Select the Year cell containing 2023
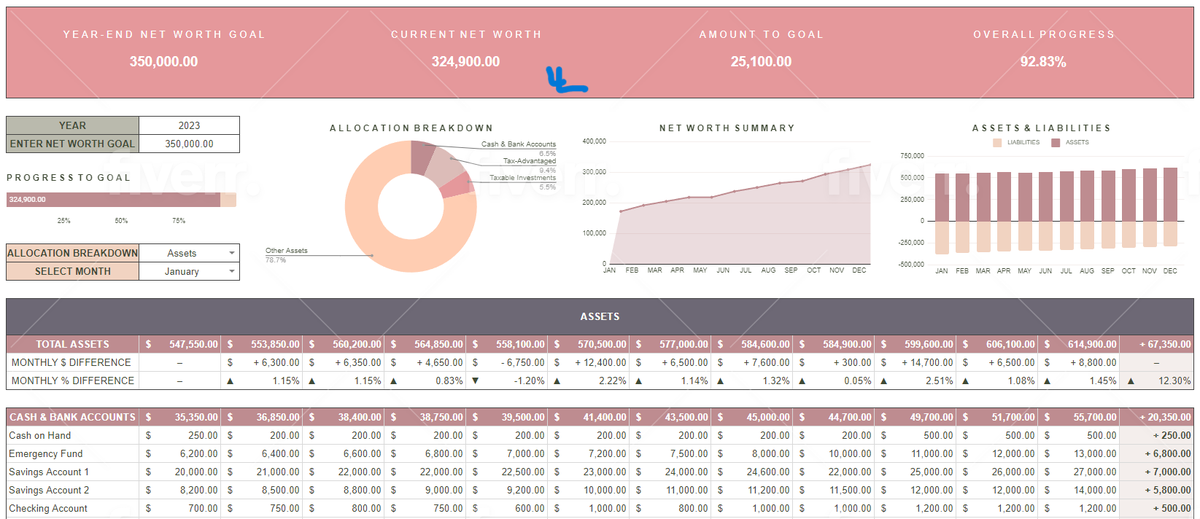1200x519 pixels. point(189,126)
